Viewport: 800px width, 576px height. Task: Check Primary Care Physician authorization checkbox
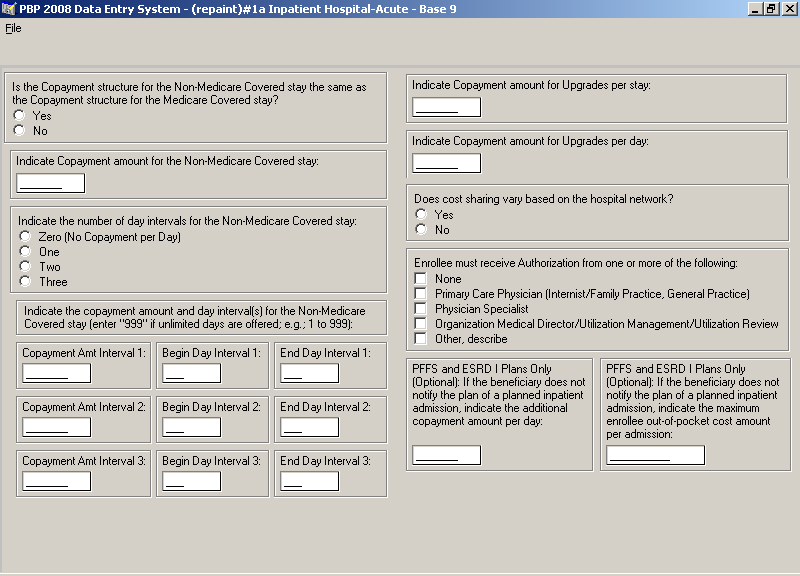tap(420, 293)
